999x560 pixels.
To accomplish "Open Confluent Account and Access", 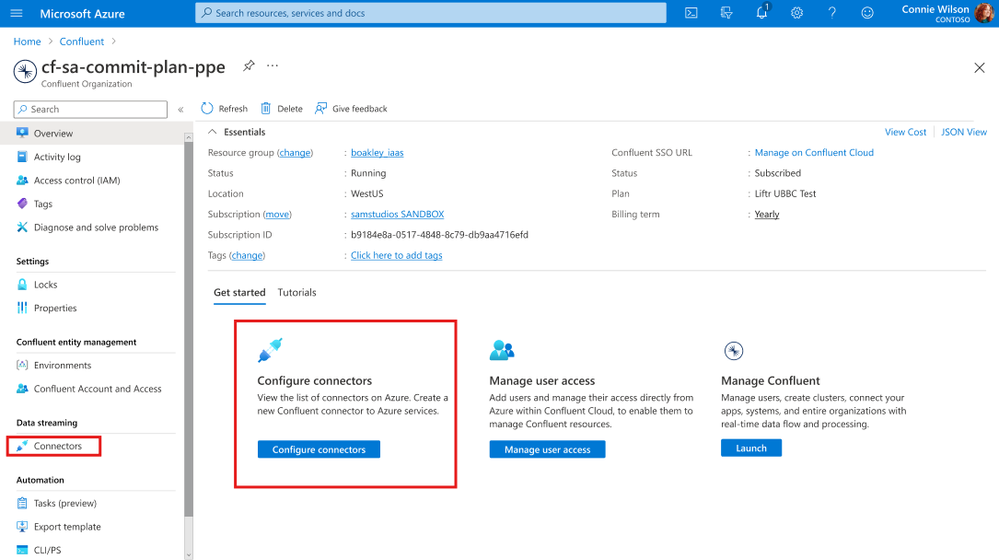I will pos(97,389).
